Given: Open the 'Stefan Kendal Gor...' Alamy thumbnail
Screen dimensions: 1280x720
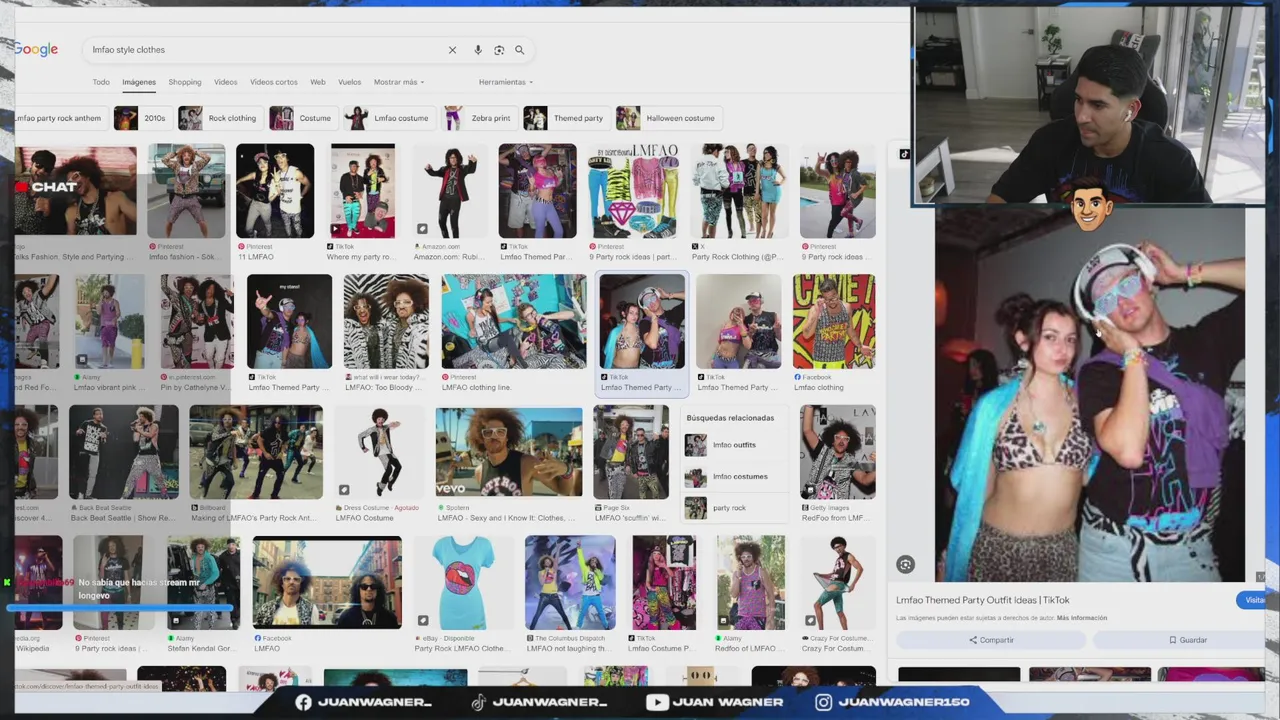Looking at the screenshot, I should click(204, 583).
